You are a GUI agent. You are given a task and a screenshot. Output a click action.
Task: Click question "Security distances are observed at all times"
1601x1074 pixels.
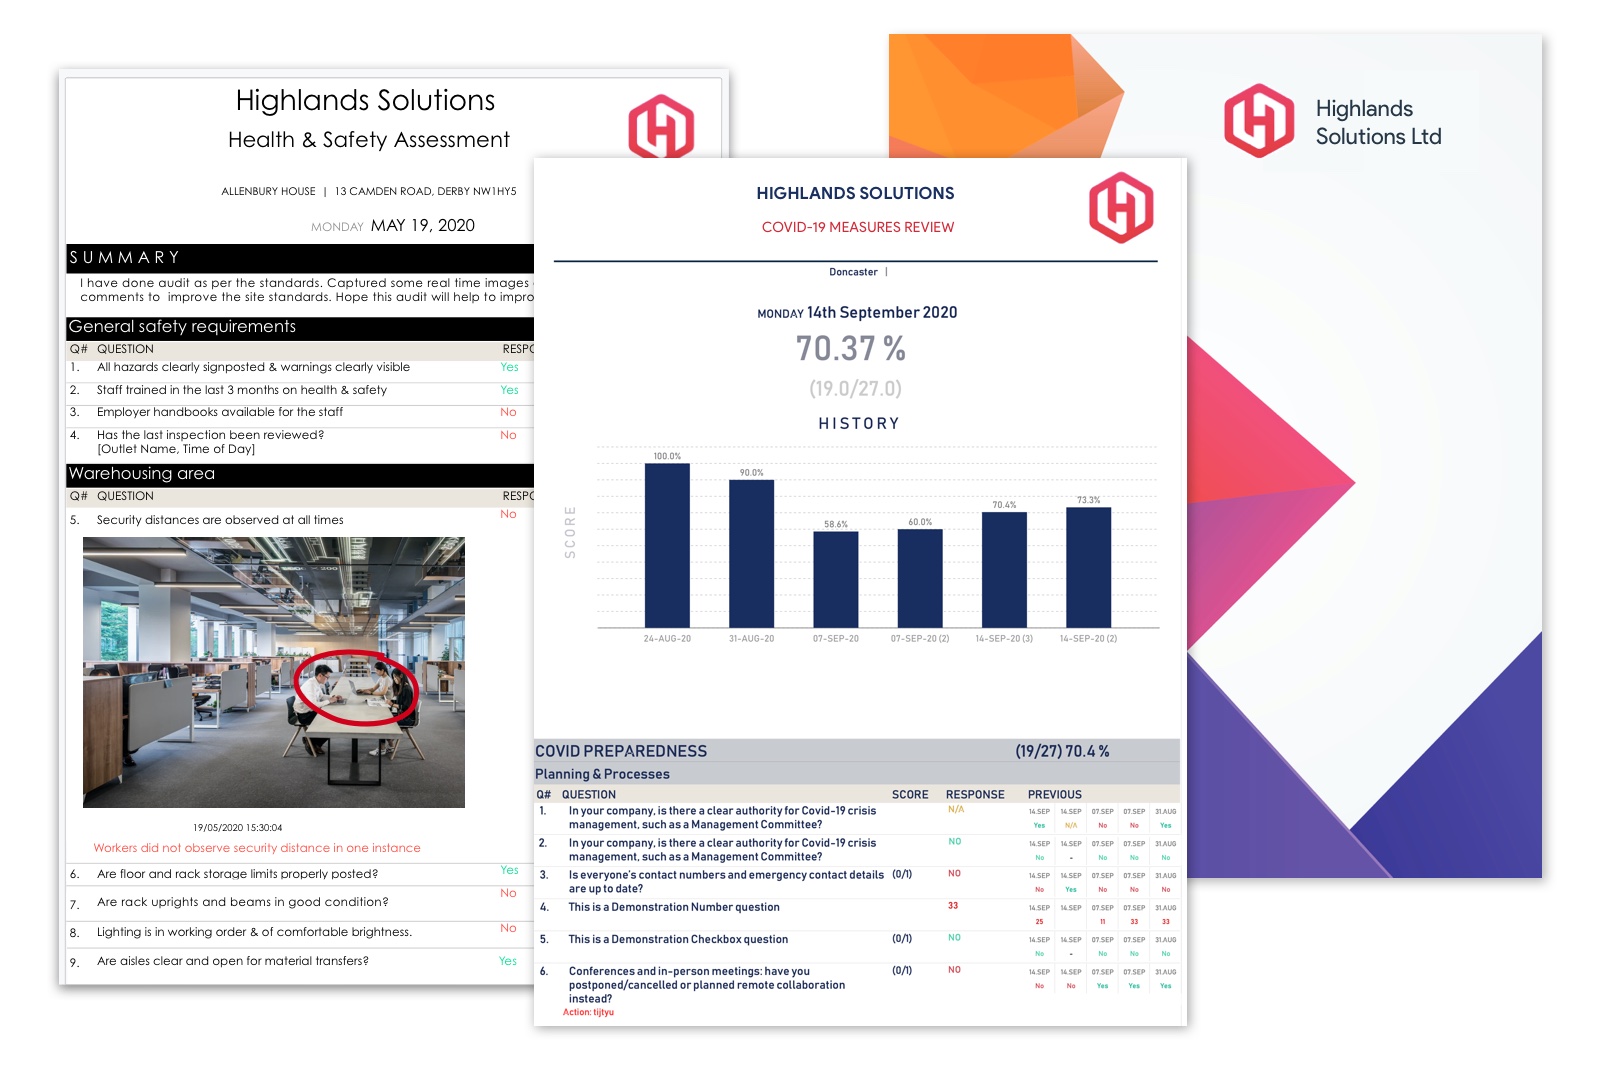pyautogui.click(x=220, y=520)
